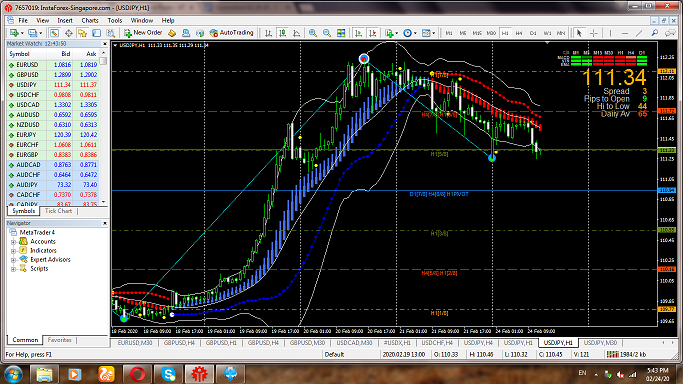Screen dimensions: 683x384
Task: Open MetaEditor with the yellow book icon
Action: [x=172, y=33]
